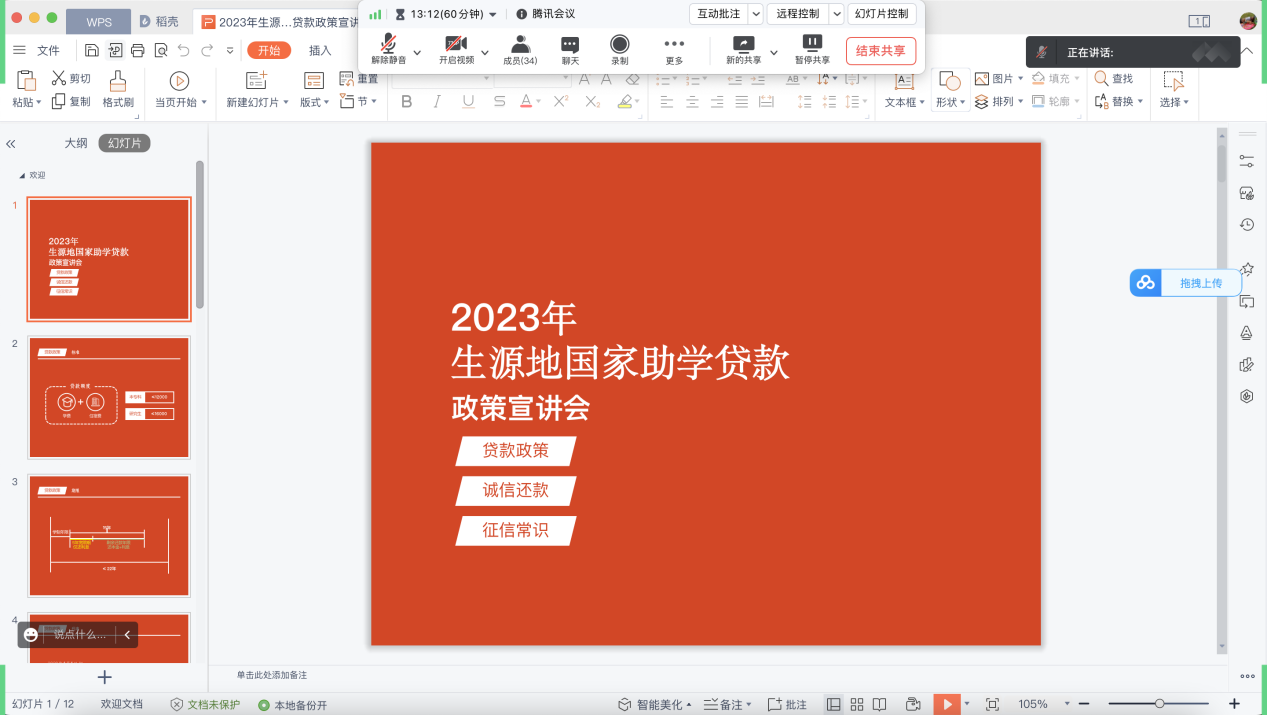Collapse the slide panel with double chevron

[x=11, y=144]
